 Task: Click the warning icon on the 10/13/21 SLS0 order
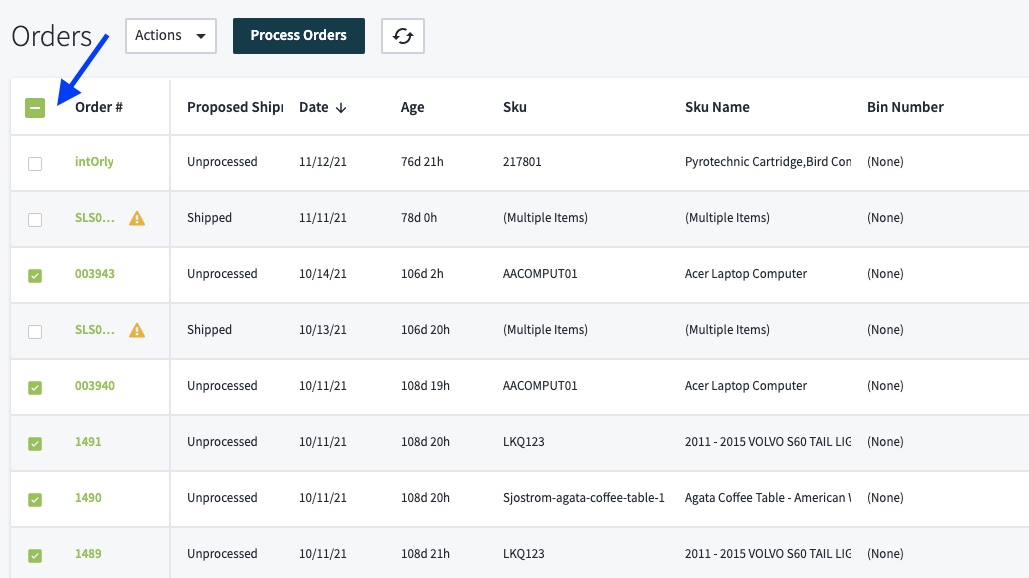pos(134,330)
